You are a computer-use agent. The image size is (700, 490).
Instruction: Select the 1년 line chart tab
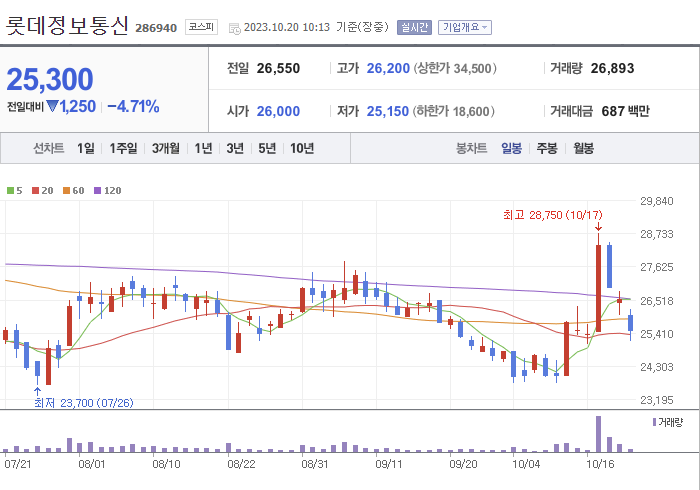point(203,148)
